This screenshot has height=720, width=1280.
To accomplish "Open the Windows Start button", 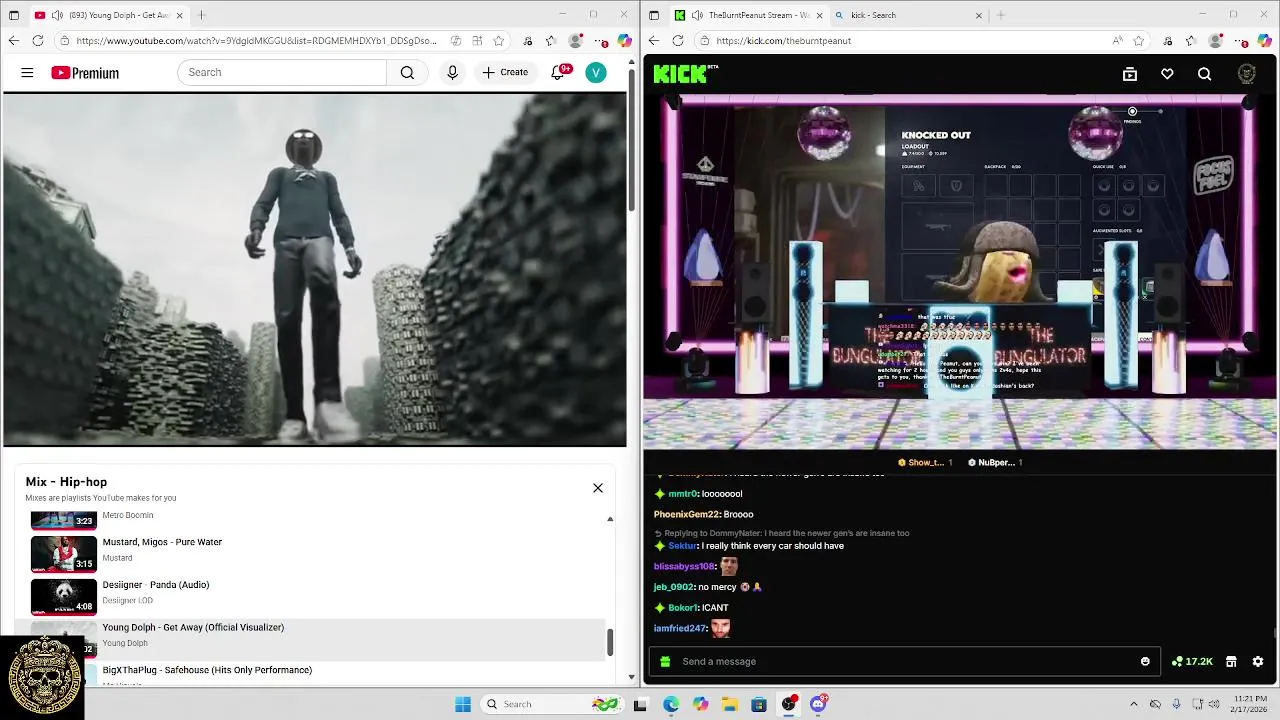I will point(463,704).
